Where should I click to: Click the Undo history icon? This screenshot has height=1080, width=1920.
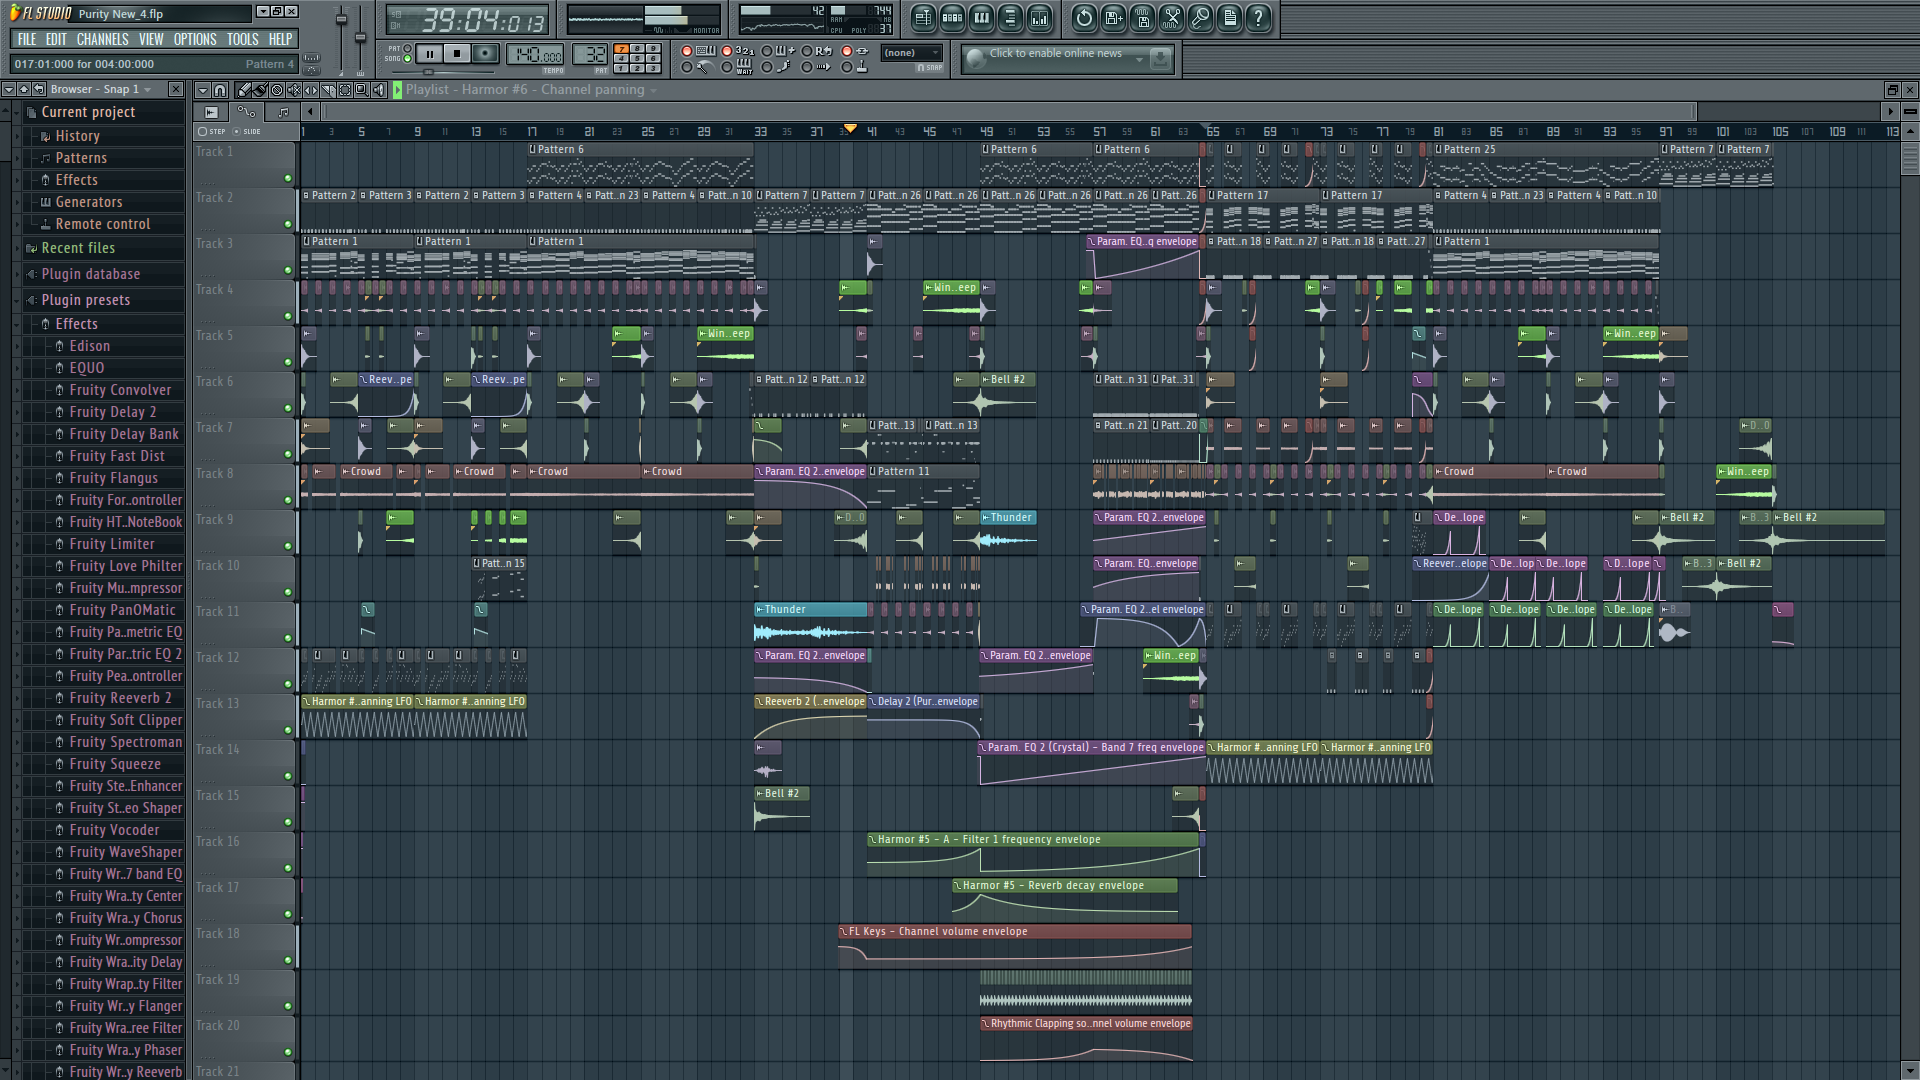click(x=1084, y=17)
